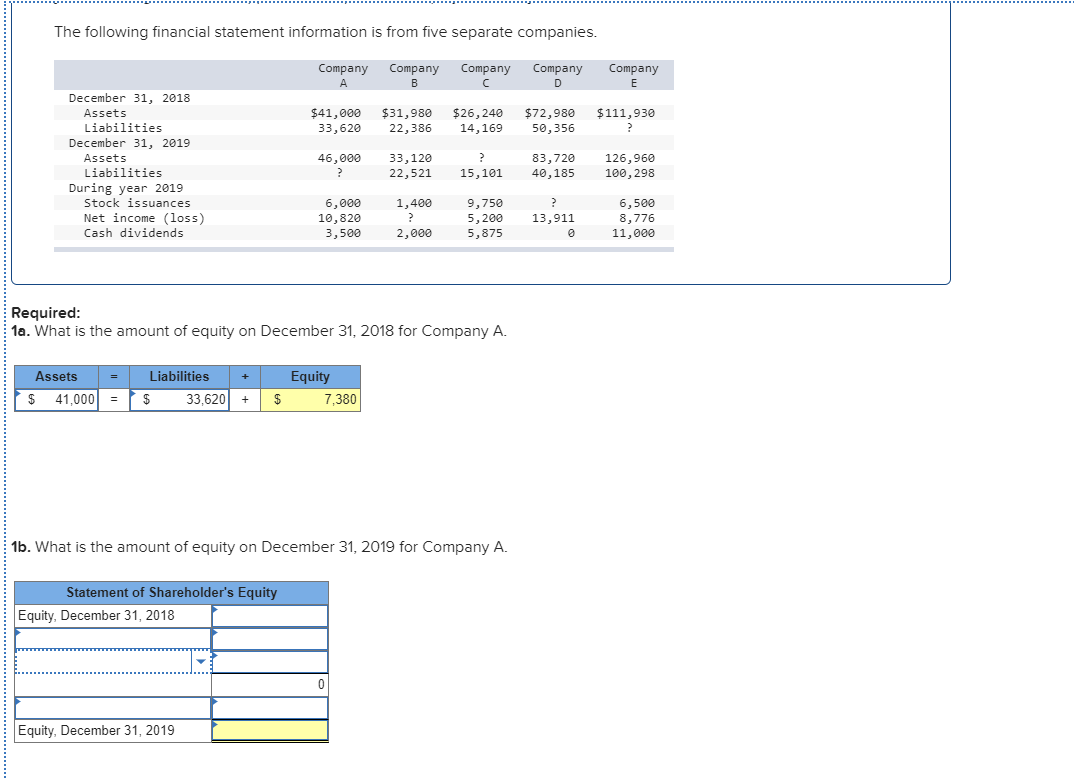Click Company E 2018 assets value $111,930

(625, 113)
